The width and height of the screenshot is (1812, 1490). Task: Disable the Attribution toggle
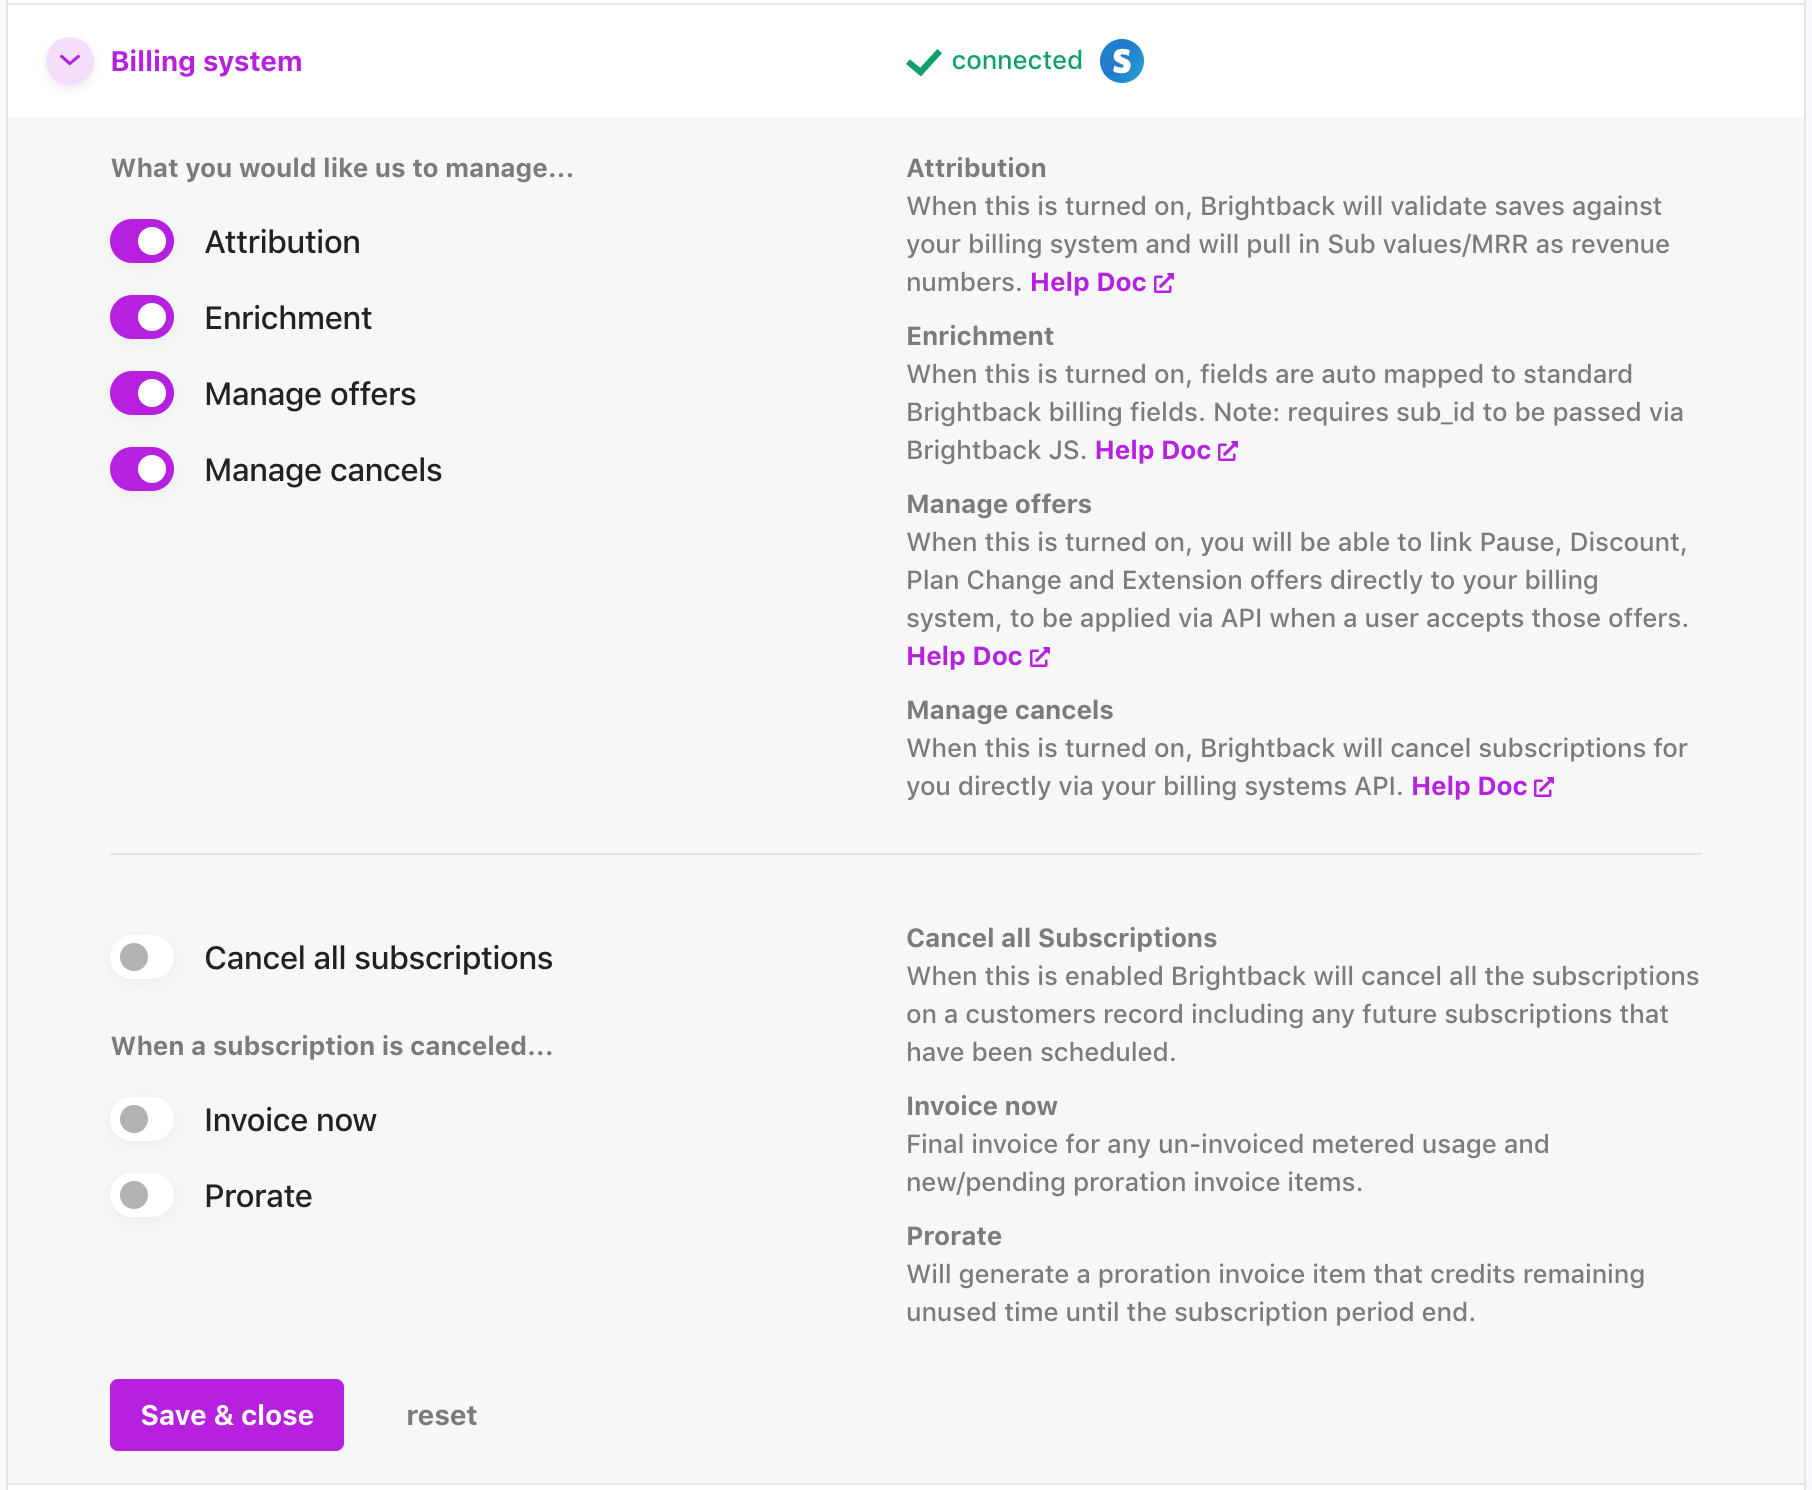point(141,241)
